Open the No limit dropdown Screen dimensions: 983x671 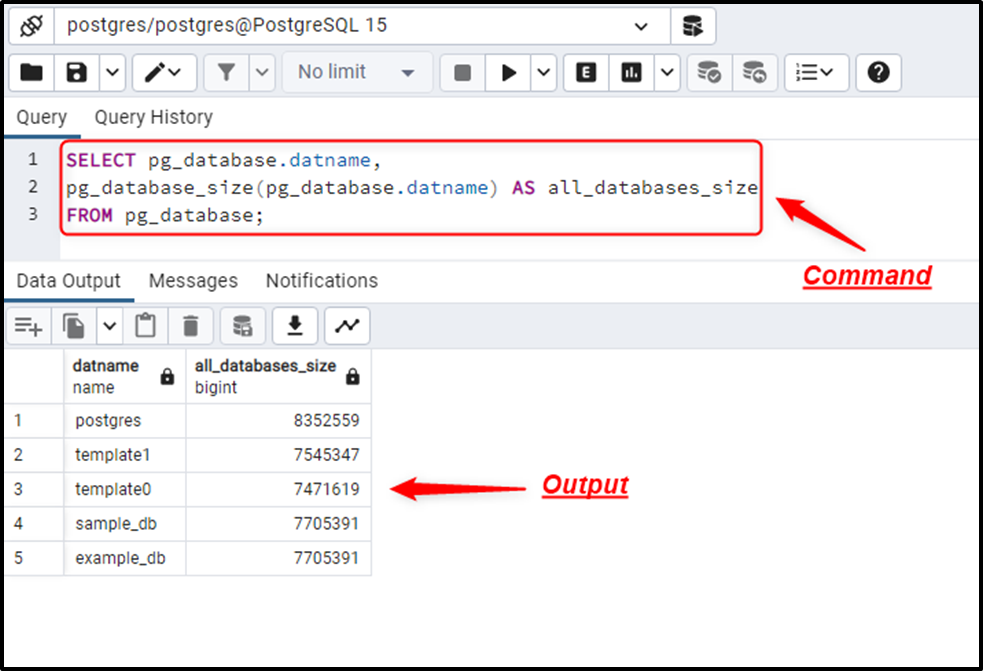pos(357,72)
